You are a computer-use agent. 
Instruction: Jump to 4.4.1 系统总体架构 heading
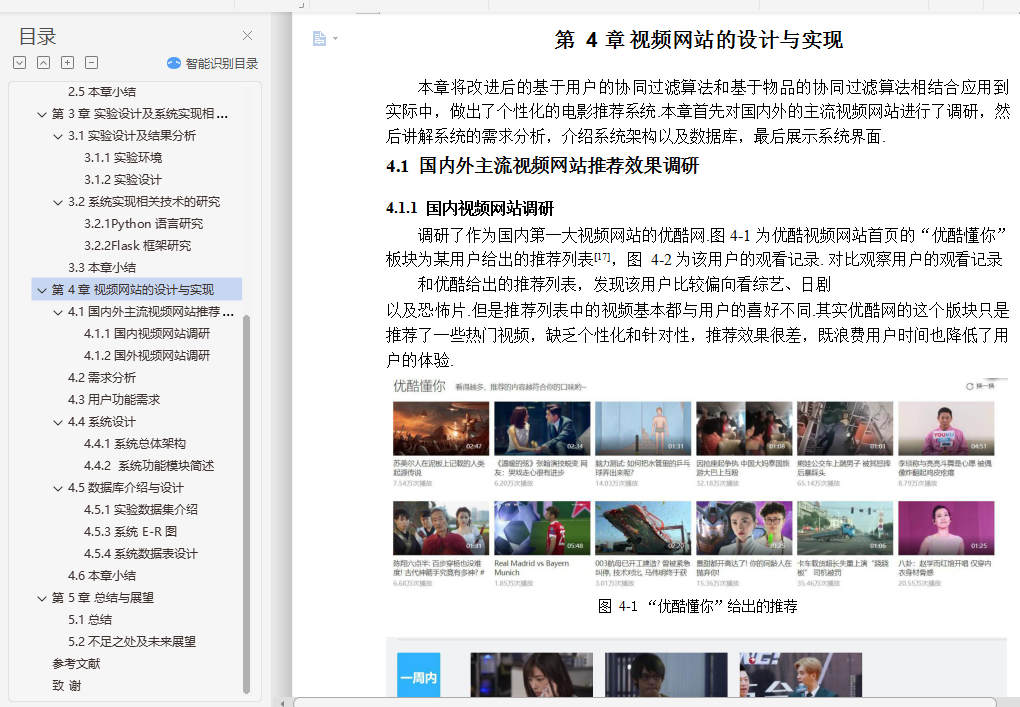(x=135, y=444)
